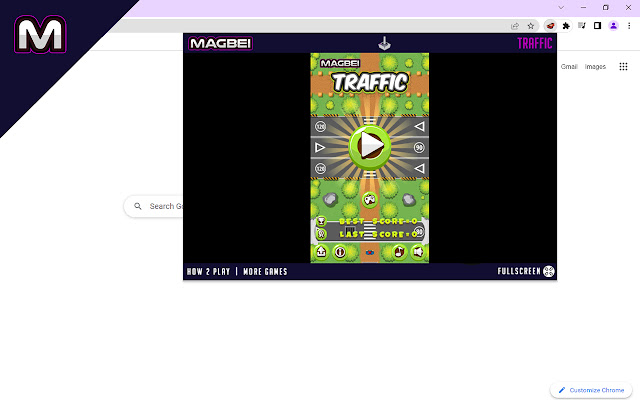Viewport: 640px width, 400px height.
Task: Click the Google search box
Action: click(x=154, y=206)
